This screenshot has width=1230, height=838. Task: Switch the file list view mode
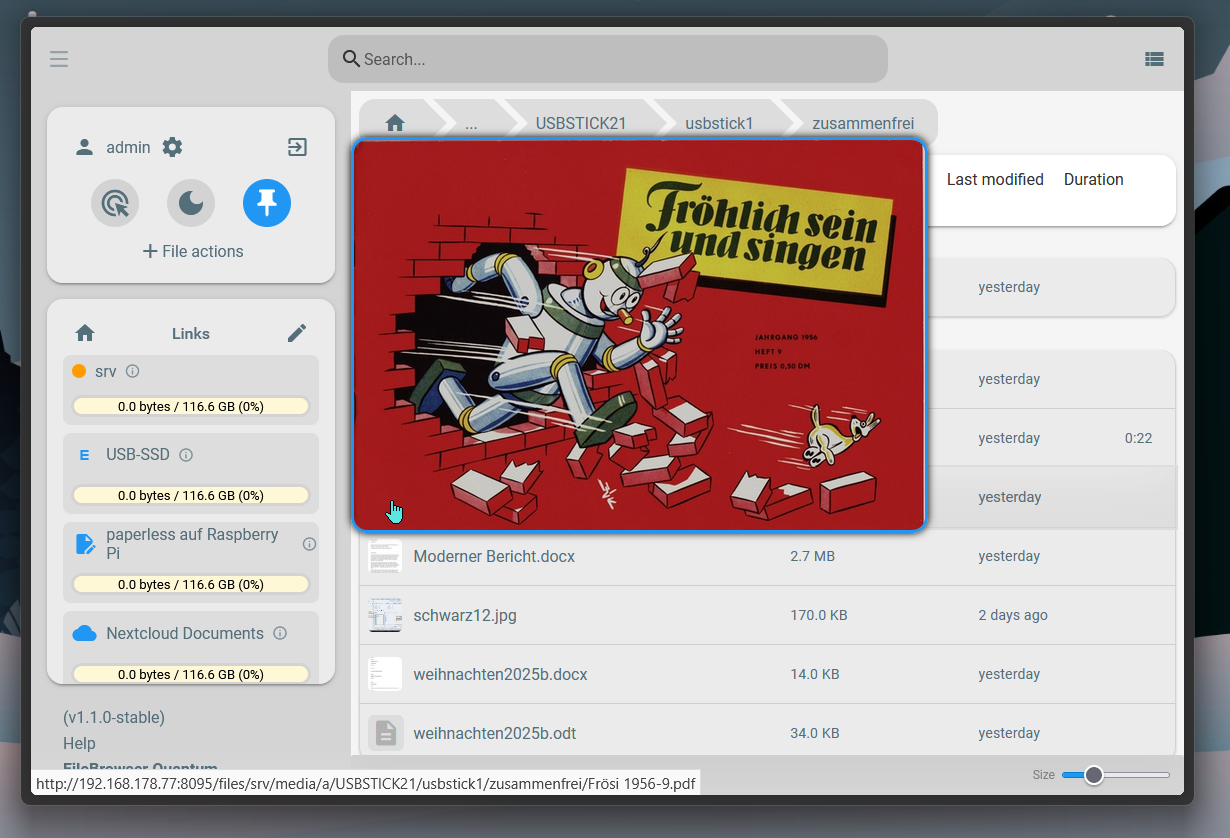click(x=1154, y=59)
